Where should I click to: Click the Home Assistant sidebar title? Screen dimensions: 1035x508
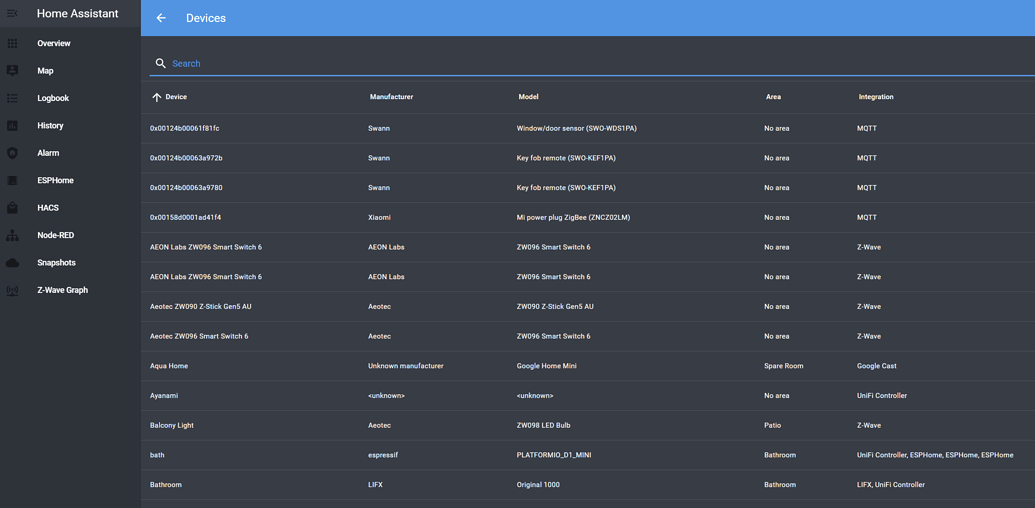78,13
